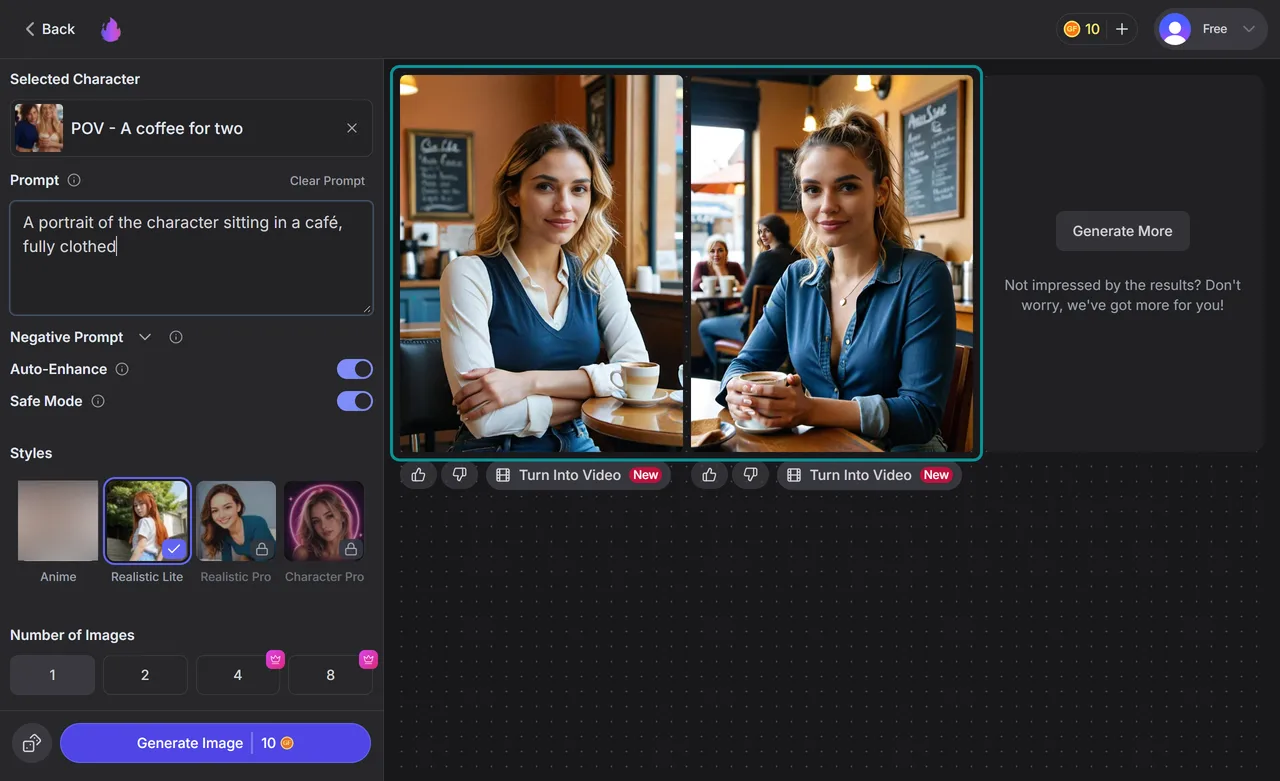Open the second generated café image
This screenshot has width=1280, height=781.
(x=832, y=264)
